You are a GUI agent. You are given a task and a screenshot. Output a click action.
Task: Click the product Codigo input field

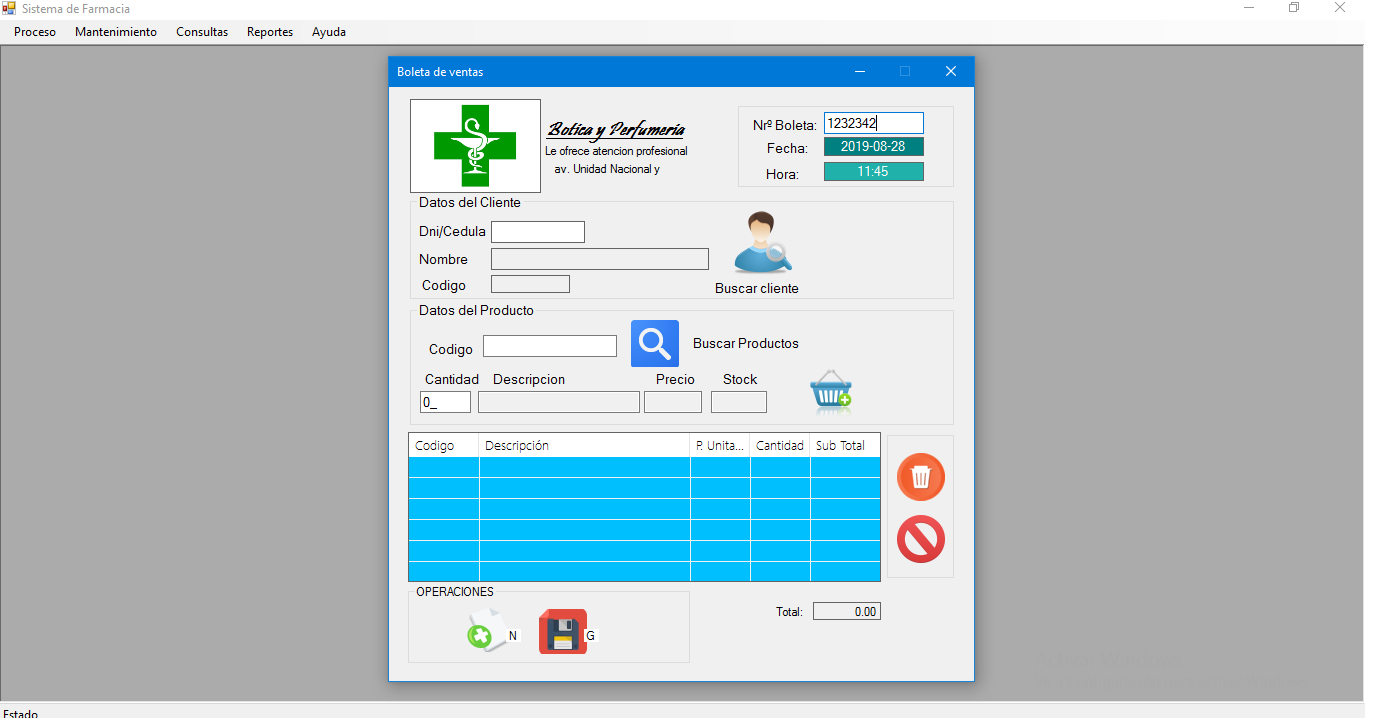(549, 346)
